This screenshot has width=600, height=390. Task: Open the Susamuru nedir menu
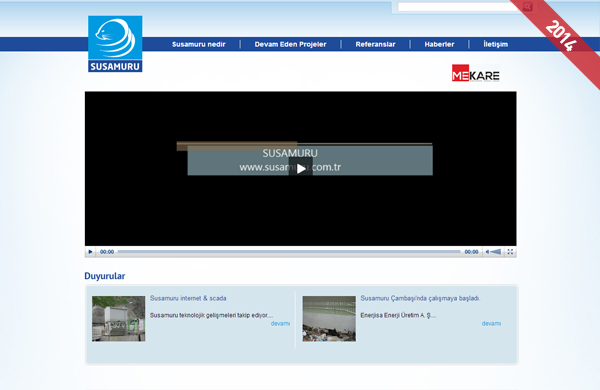pos(199,44)
